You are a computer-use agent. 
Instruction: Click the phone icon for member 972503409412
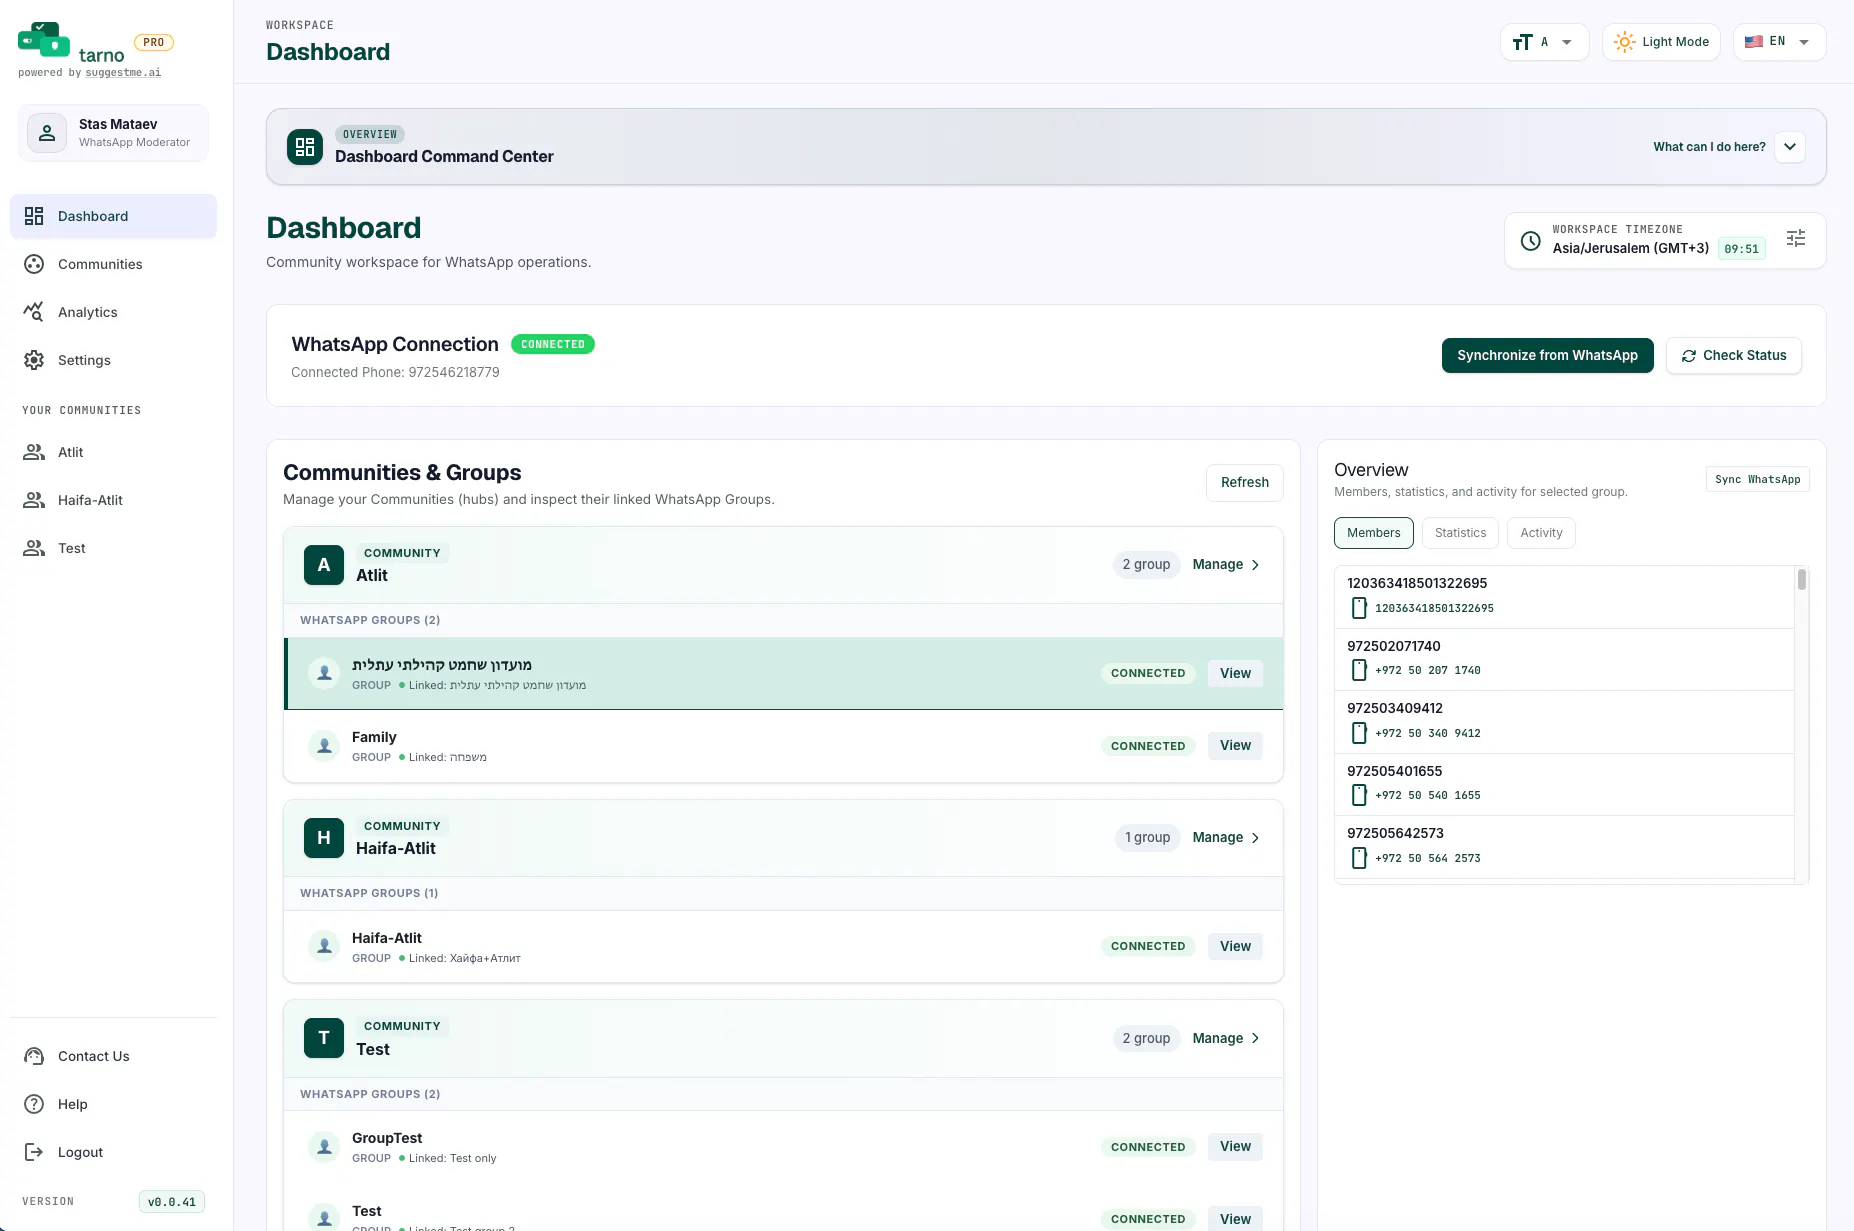click(x=1359, y=733)
